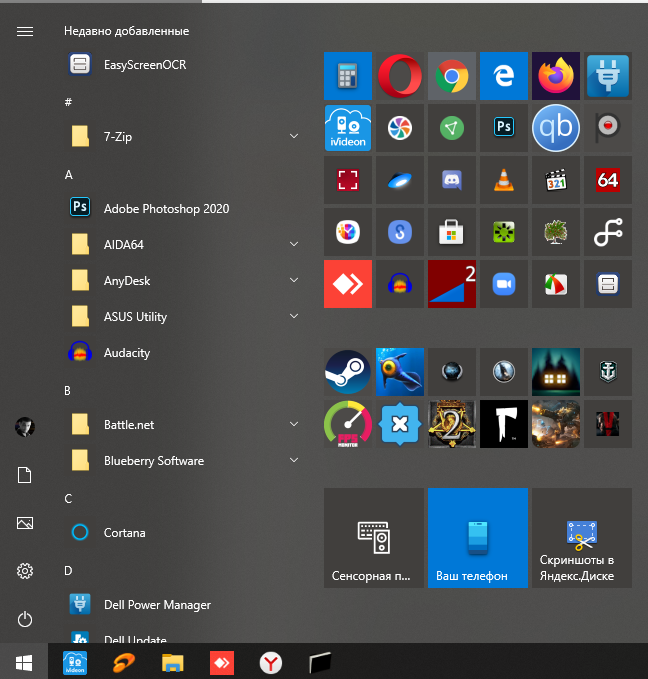Viewport: 648px width, 679px height.
Task: Open the Ivideon tile
Action: (x=347, y=128)
